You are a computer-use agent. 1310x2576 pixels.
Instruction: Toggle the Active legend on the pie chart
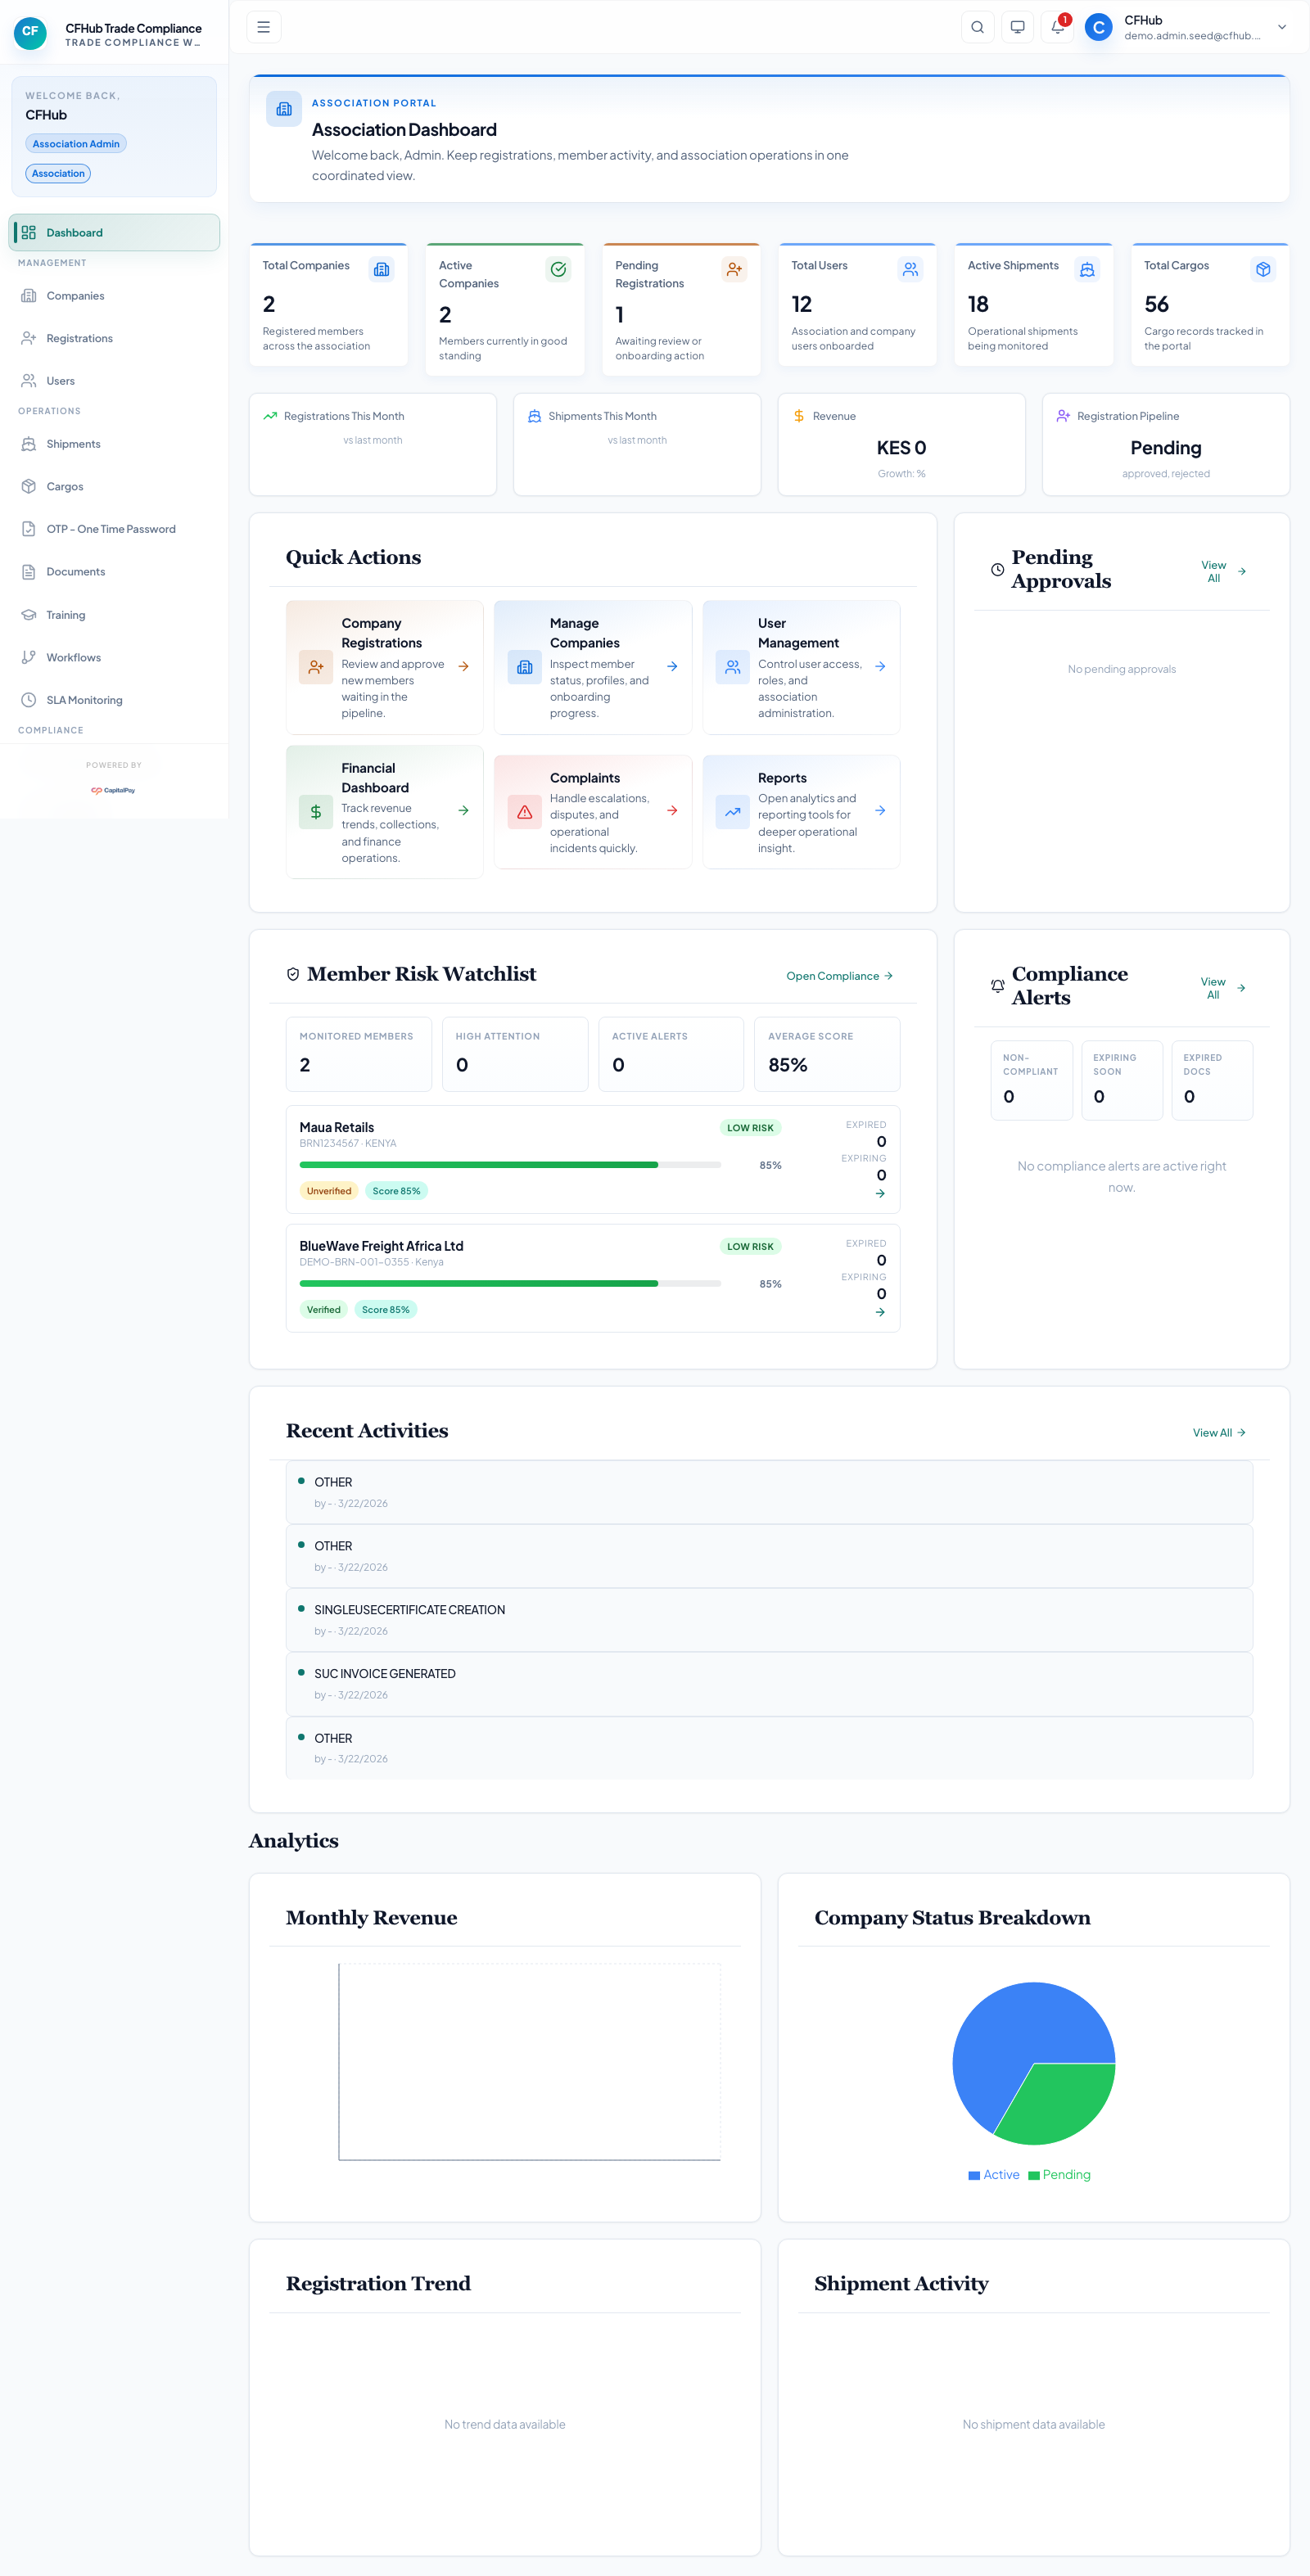click(993, 2174)
